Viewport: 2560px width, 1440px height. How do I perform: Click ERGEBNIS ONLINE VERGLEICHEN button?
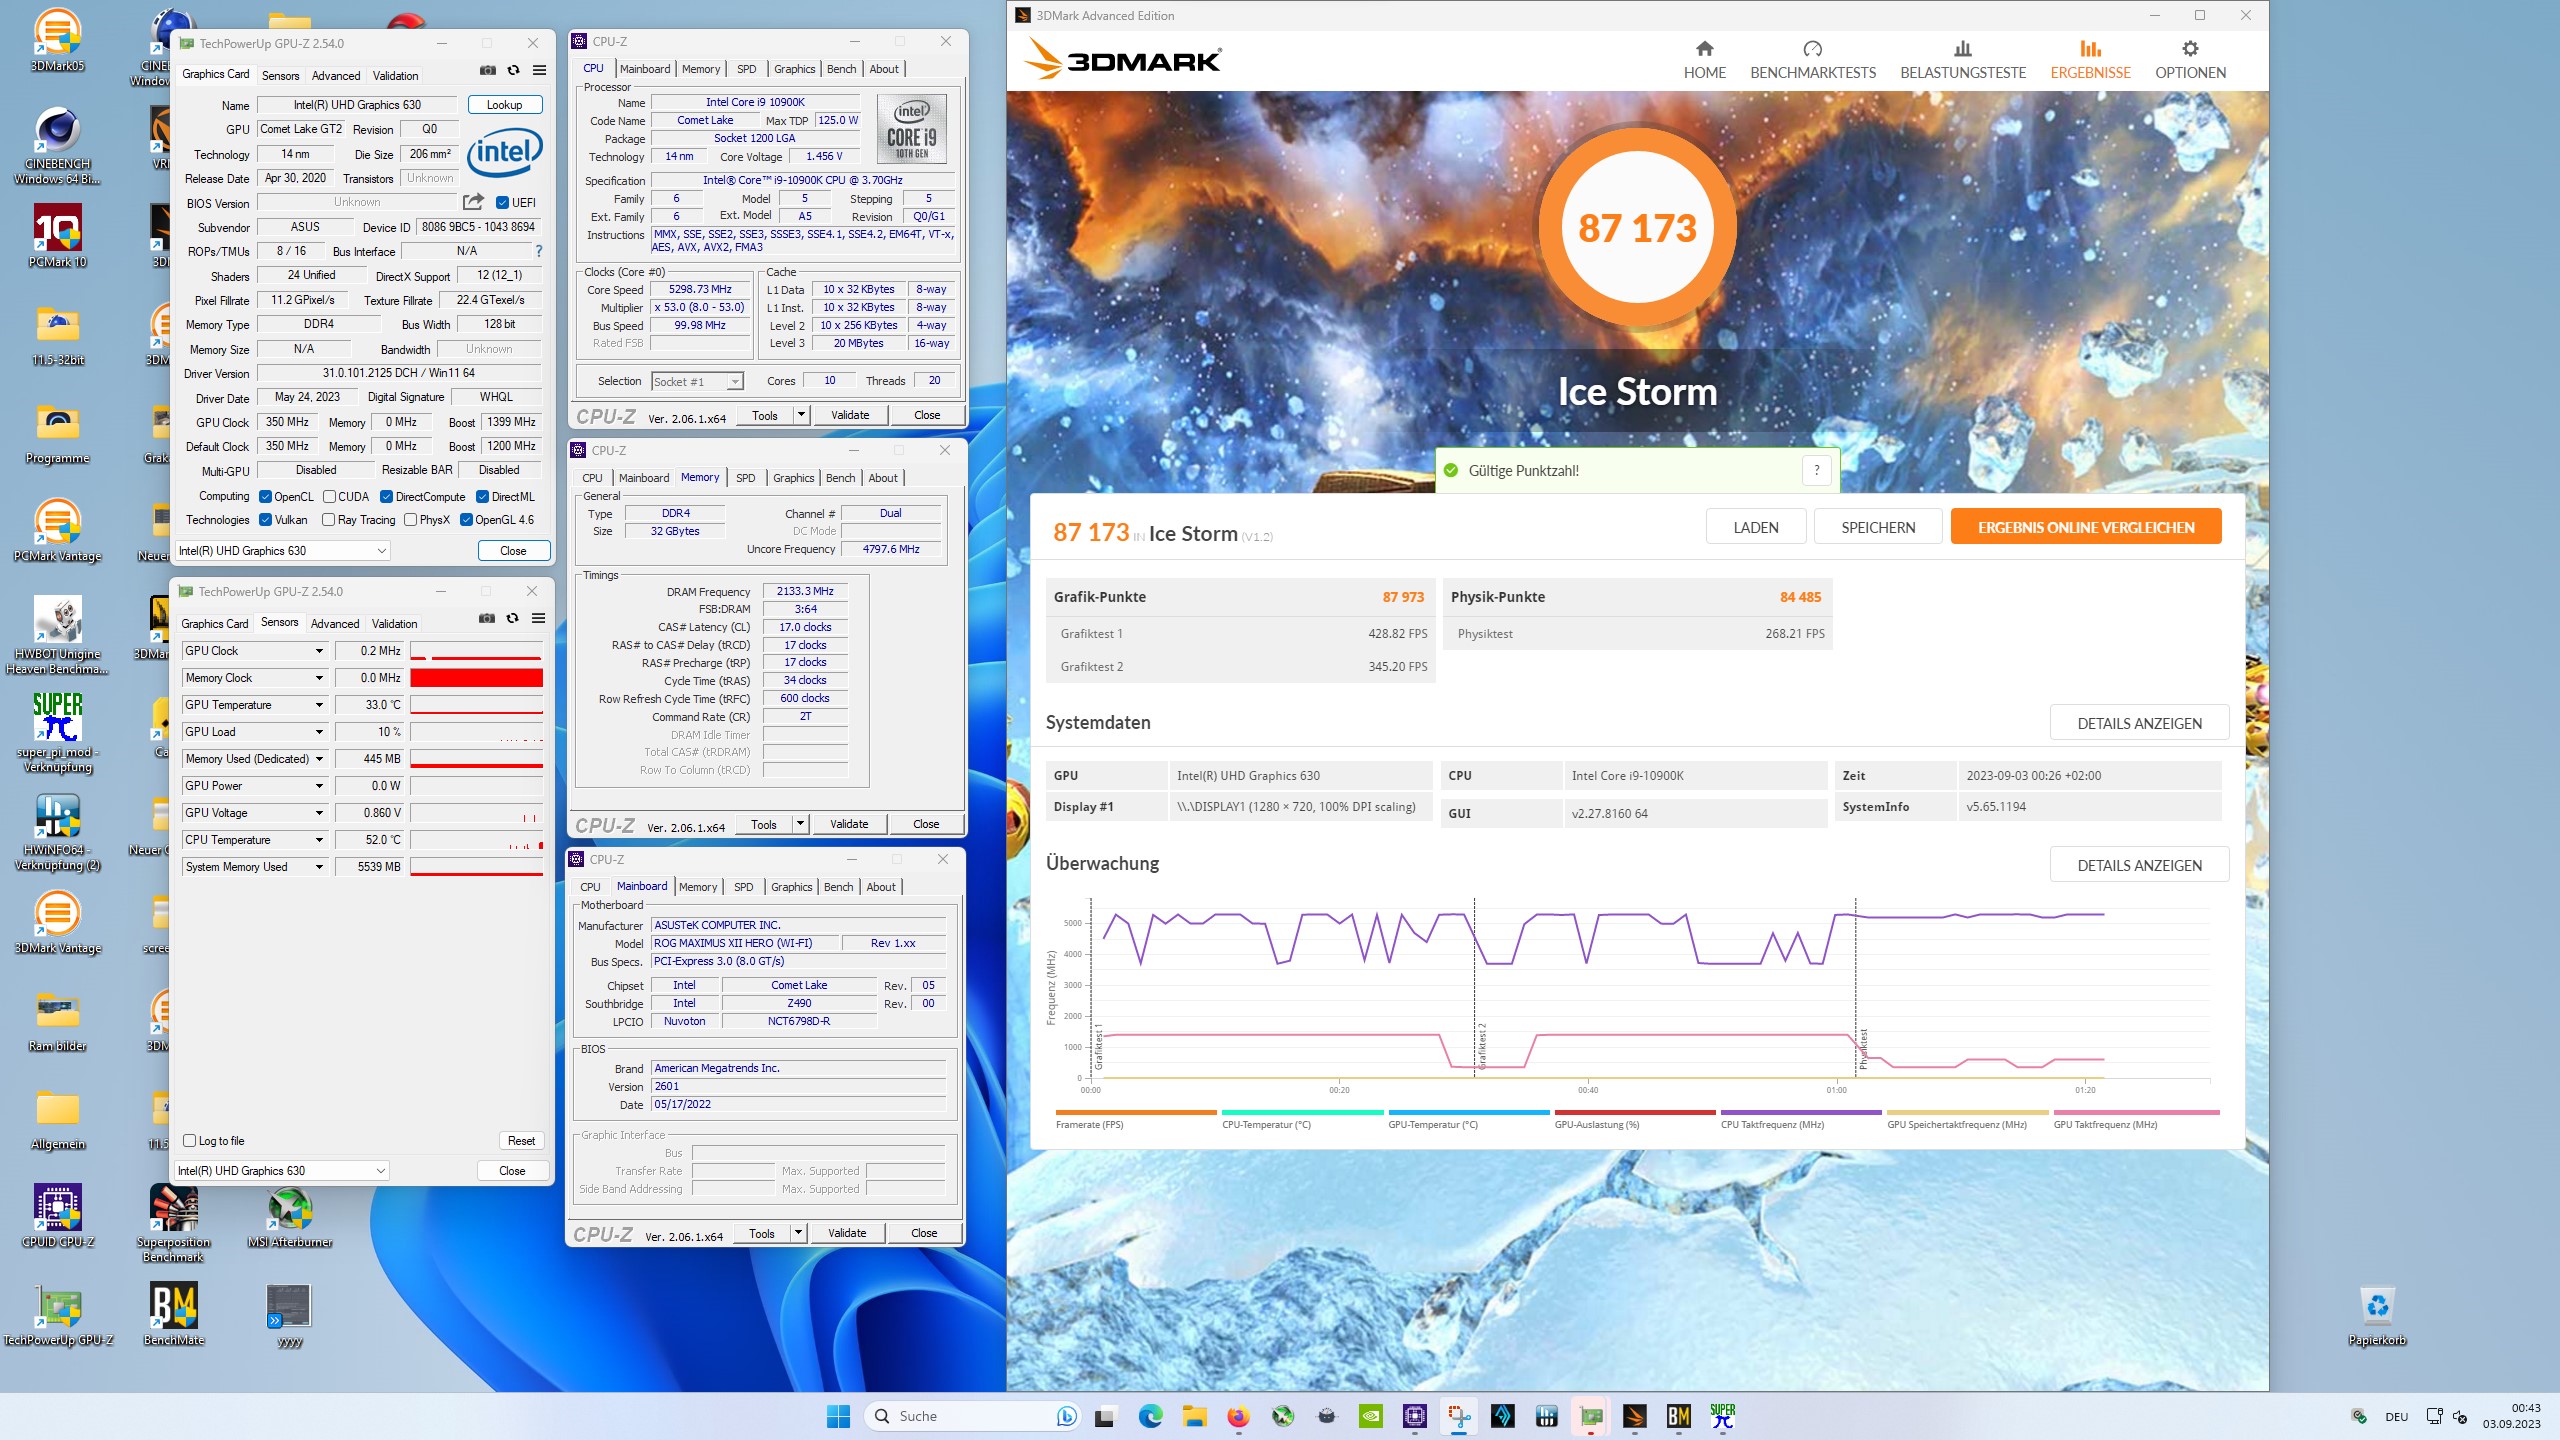pos(2086,527)
